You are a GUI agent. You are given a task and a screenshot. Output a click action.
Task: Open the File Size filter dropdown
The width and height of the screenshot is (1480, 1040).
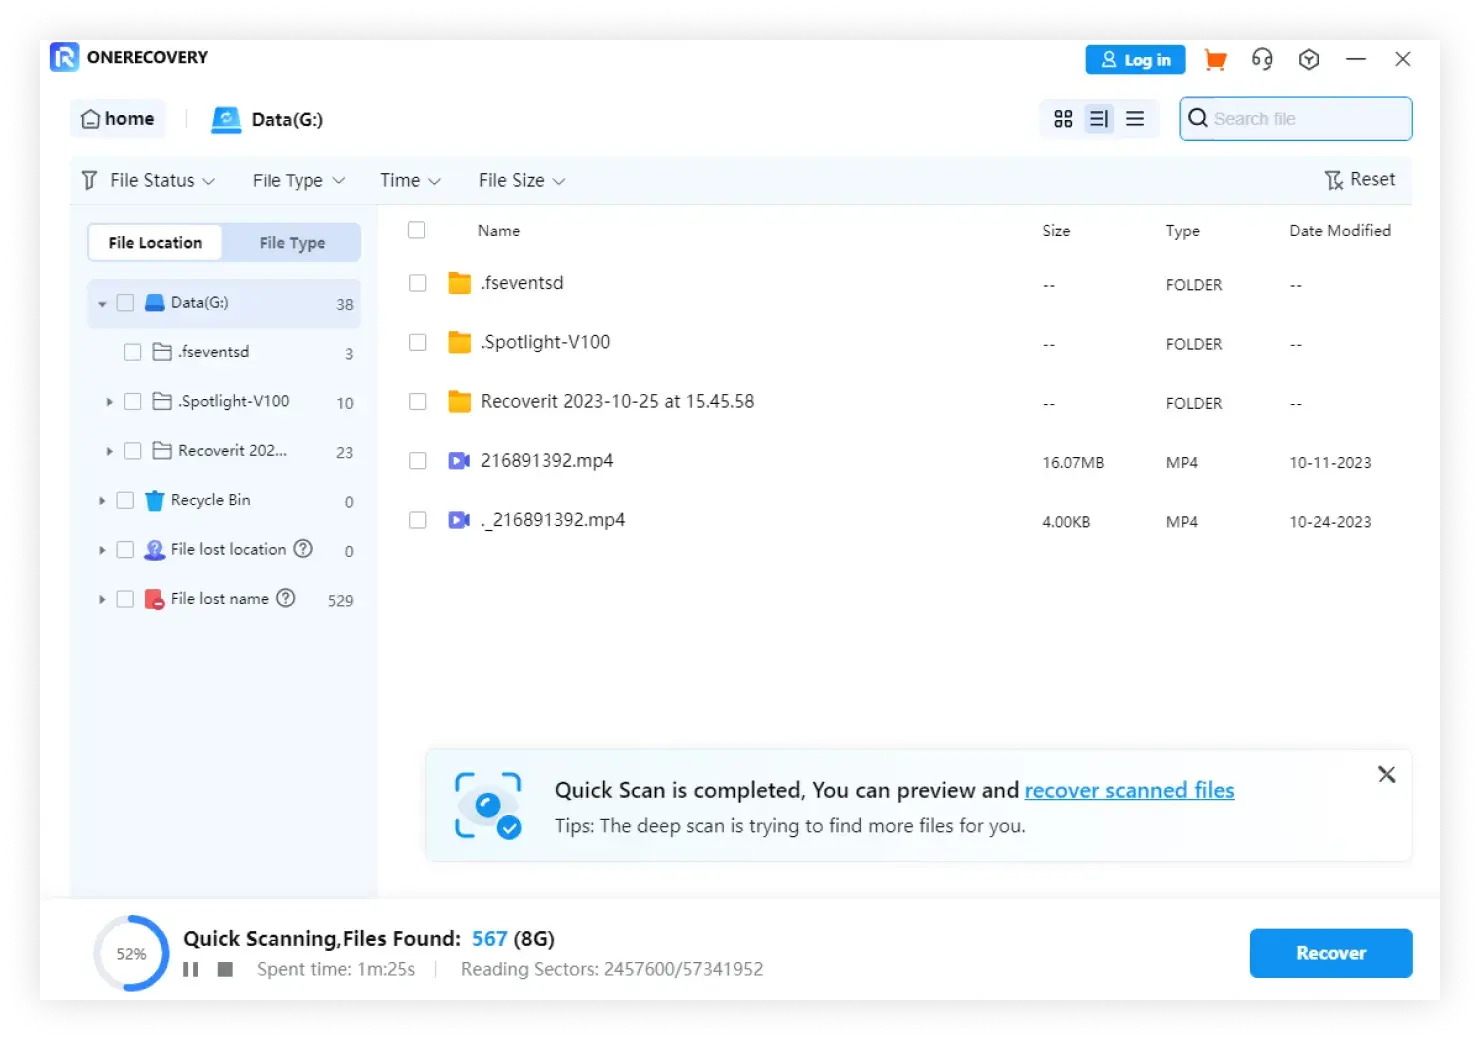tap(521, 180)
